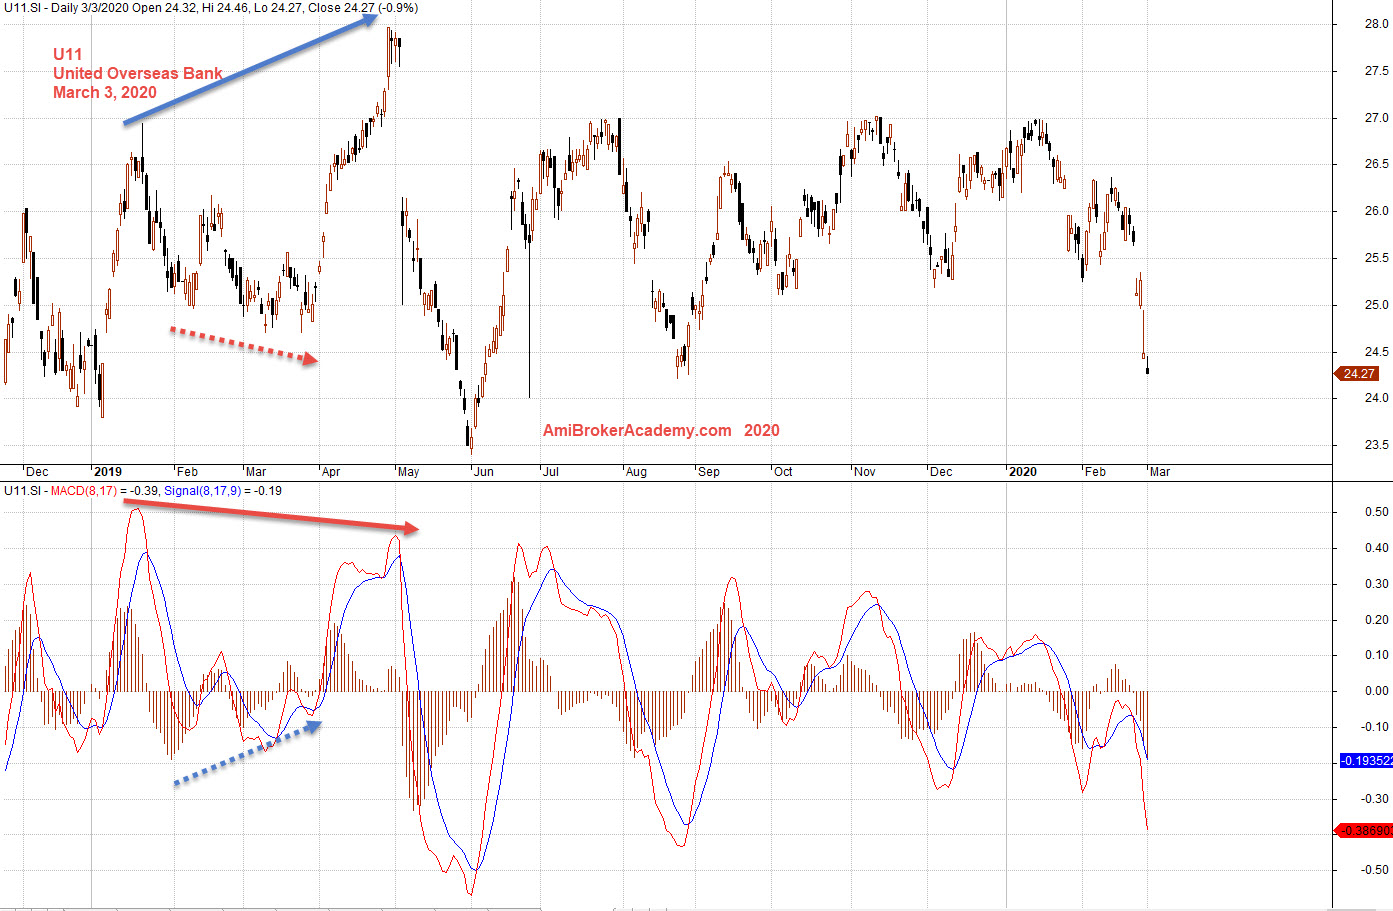Screen dimensions: 1393x911
Task: Click the 2020 year marker on time axis
Action: pos(1023,472)
